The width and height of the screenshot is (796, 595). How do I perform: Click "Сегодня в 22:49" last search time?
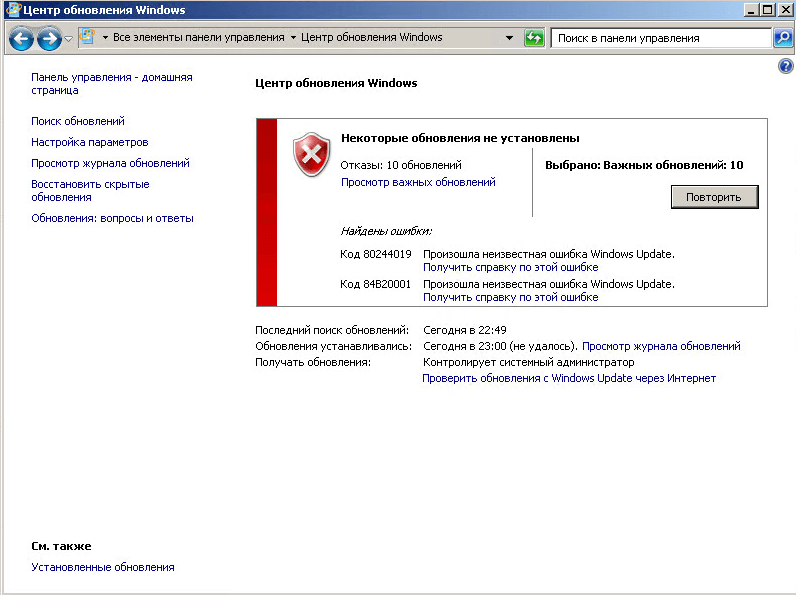point(465,330)
